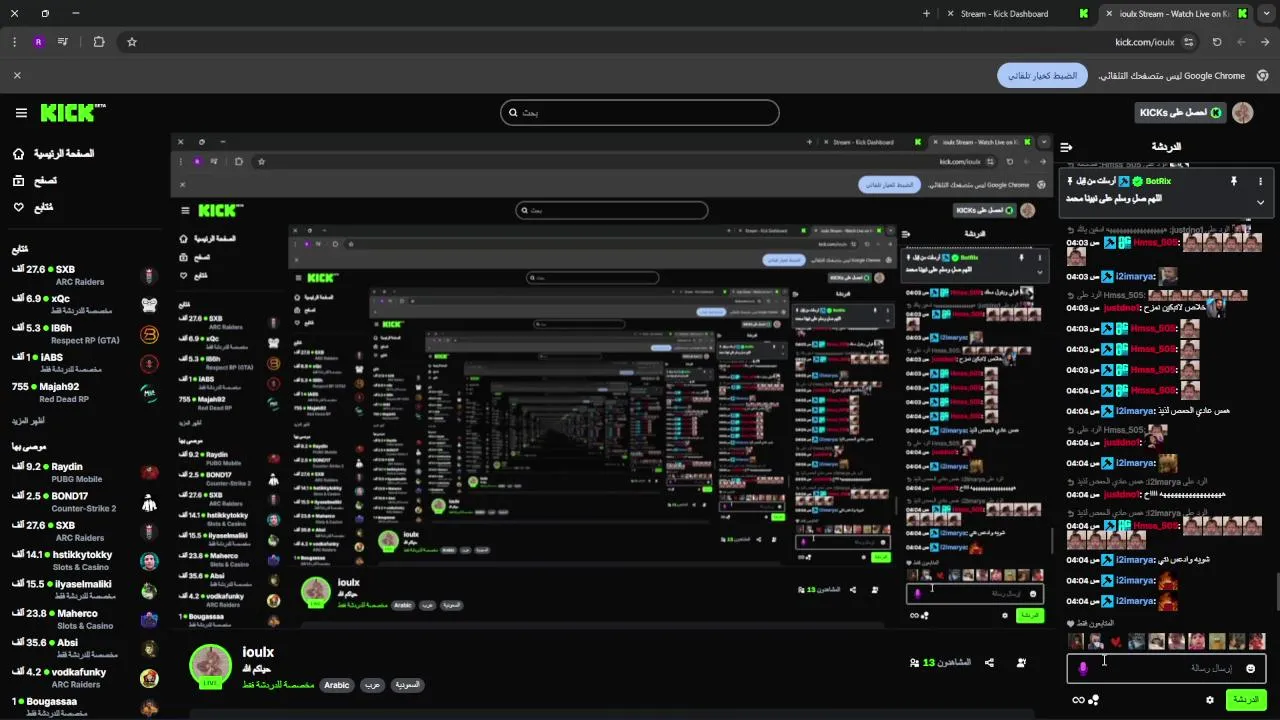This screenshot has width=1280, height=720.
Task: Go back in Chrome history
Action: (x=1264, y=42)
